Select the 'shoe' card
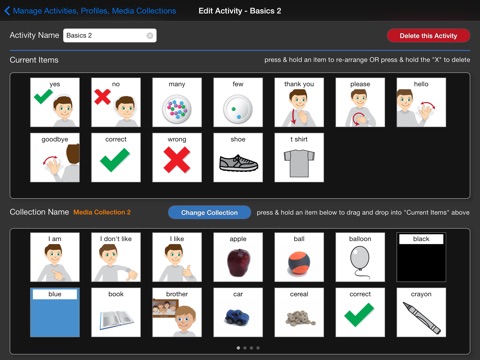The height and width of the screenshot is (360, 480). click(x=238, y=157)
